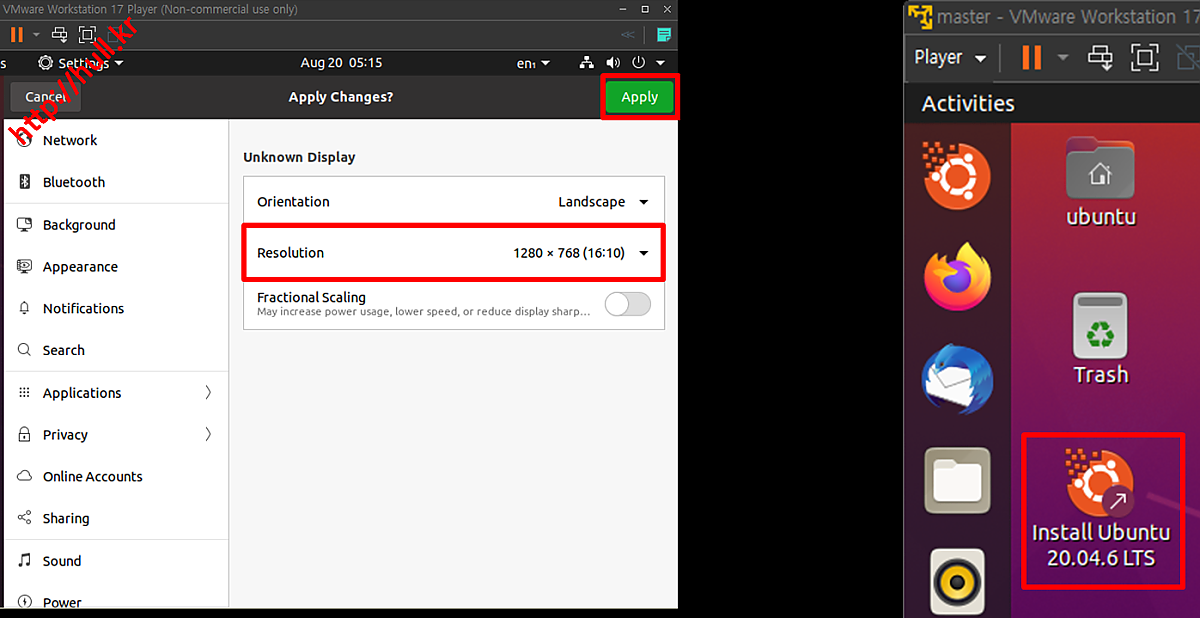1200x618 pixels.
Task: Toggle the Fractional Scaling switch
Action: click(628, 304)
